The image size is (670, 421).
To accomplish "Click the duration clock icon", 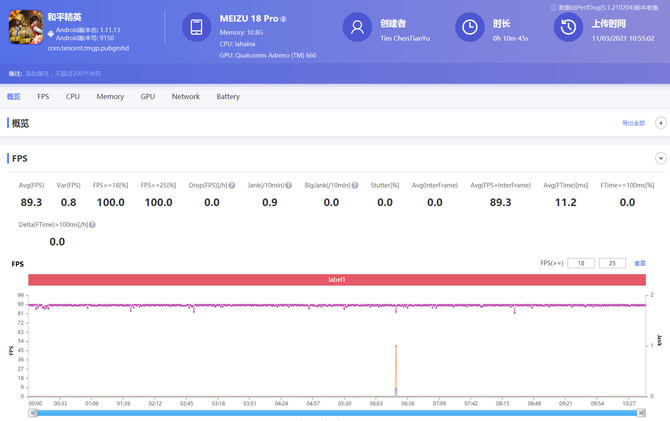I will point(470,27).
